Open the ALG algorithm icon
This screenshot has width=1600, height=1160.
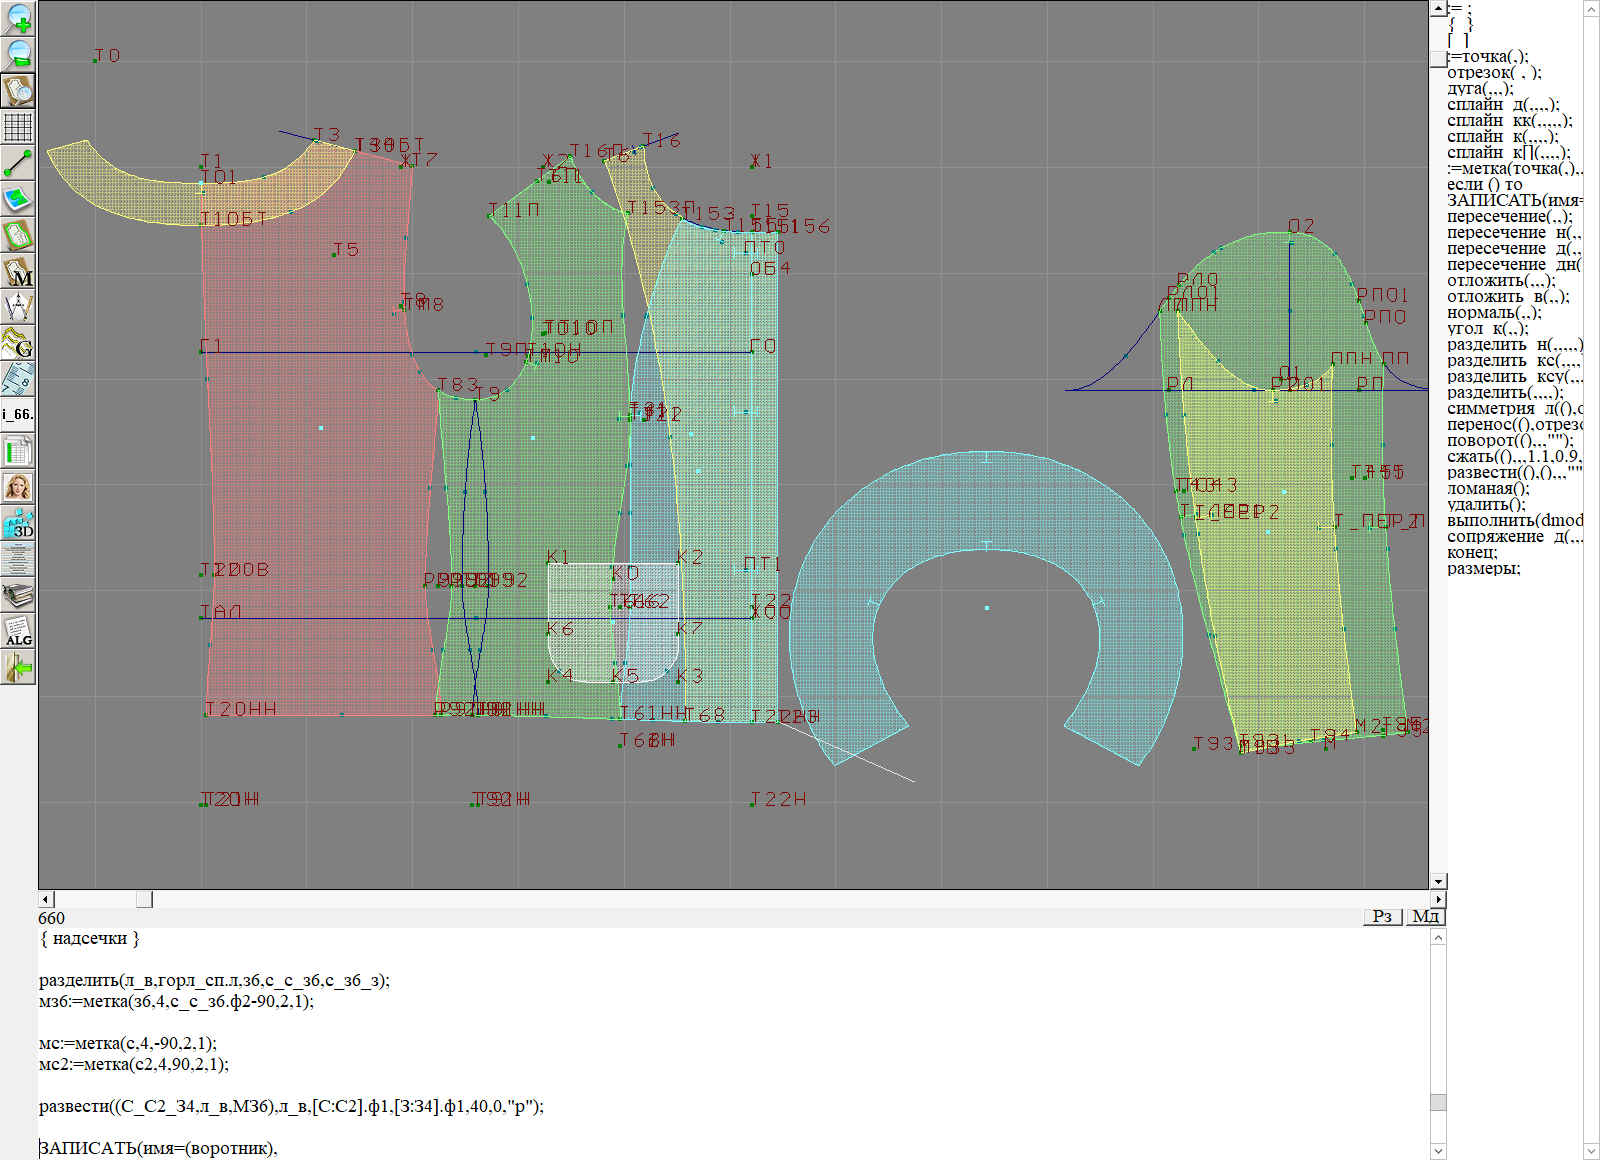(18, 631)
